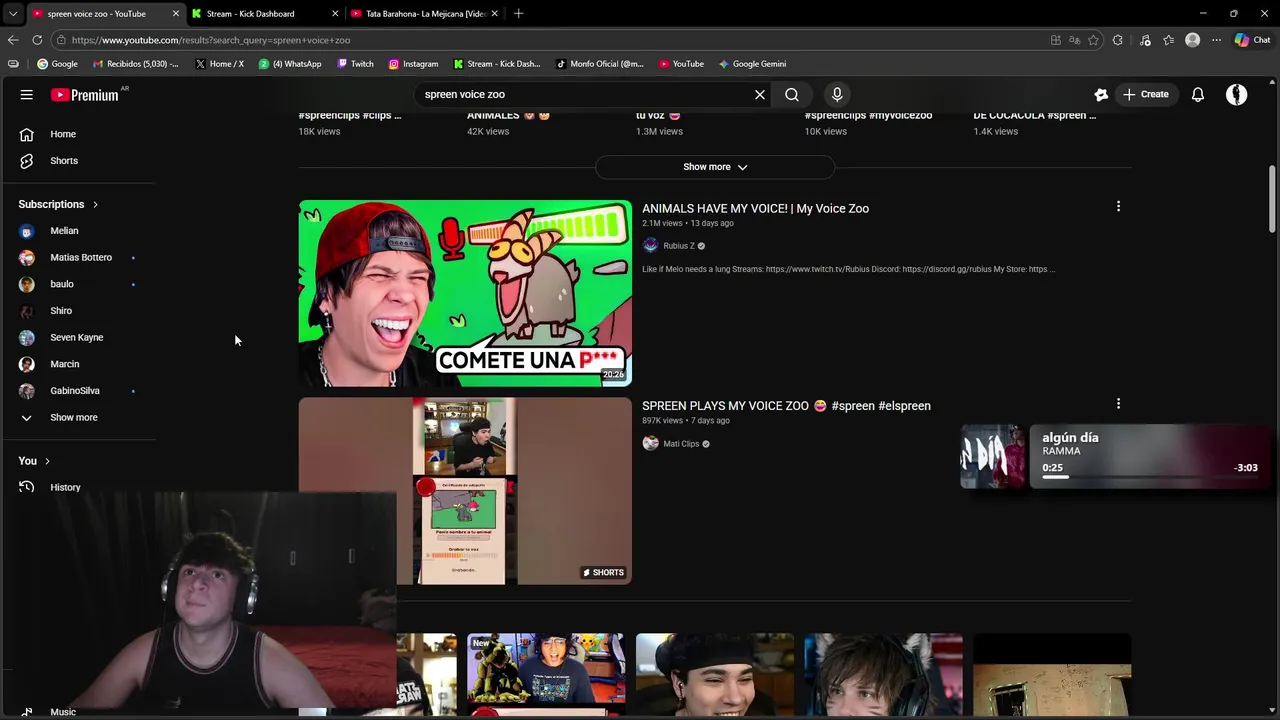Viewport: 1280px width, 720px height.
Task: Open title SPREEN PLAYS MY VOICE ZOO
Action: (x=786, y=406)
